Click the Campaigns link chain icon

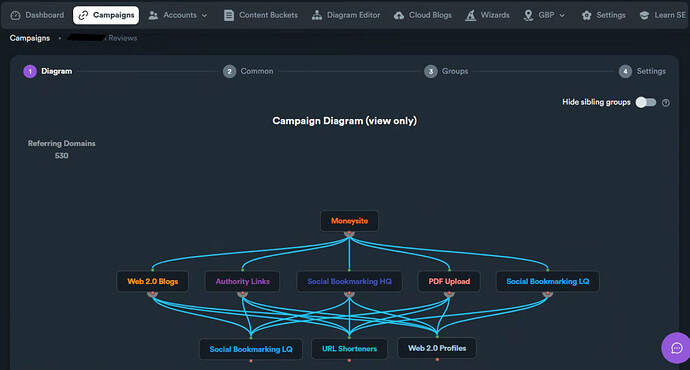(x=83, y=15)
